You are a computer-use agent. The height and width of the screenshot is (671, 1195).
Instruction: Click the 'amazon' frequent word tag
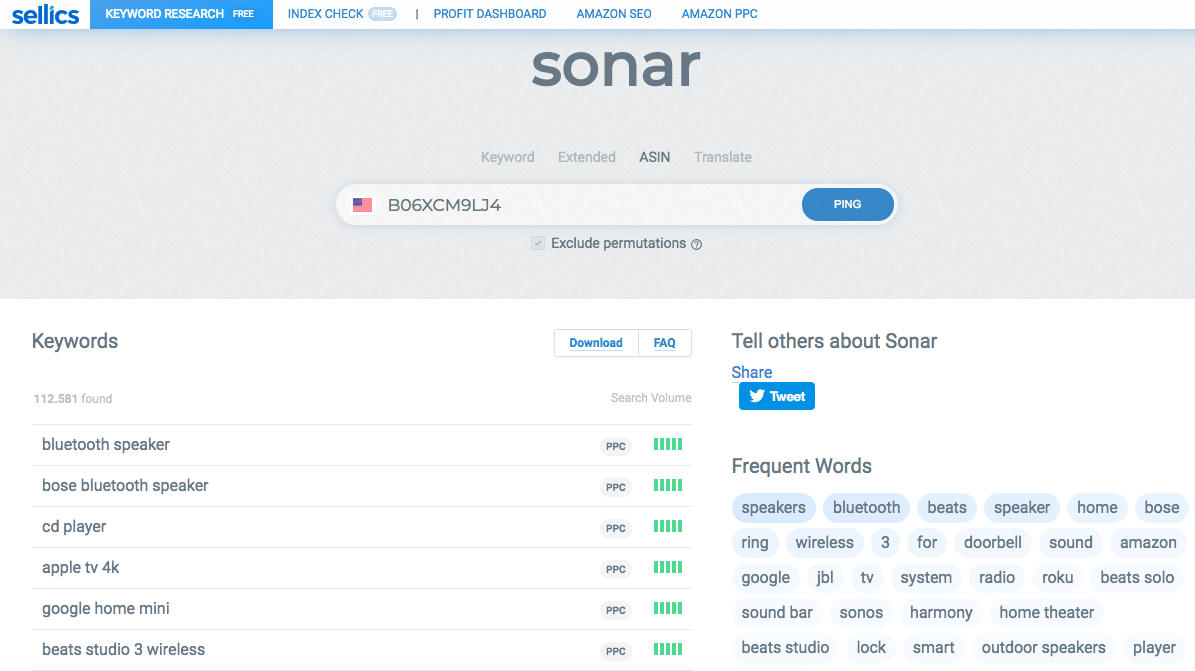tap(1148, 543)
